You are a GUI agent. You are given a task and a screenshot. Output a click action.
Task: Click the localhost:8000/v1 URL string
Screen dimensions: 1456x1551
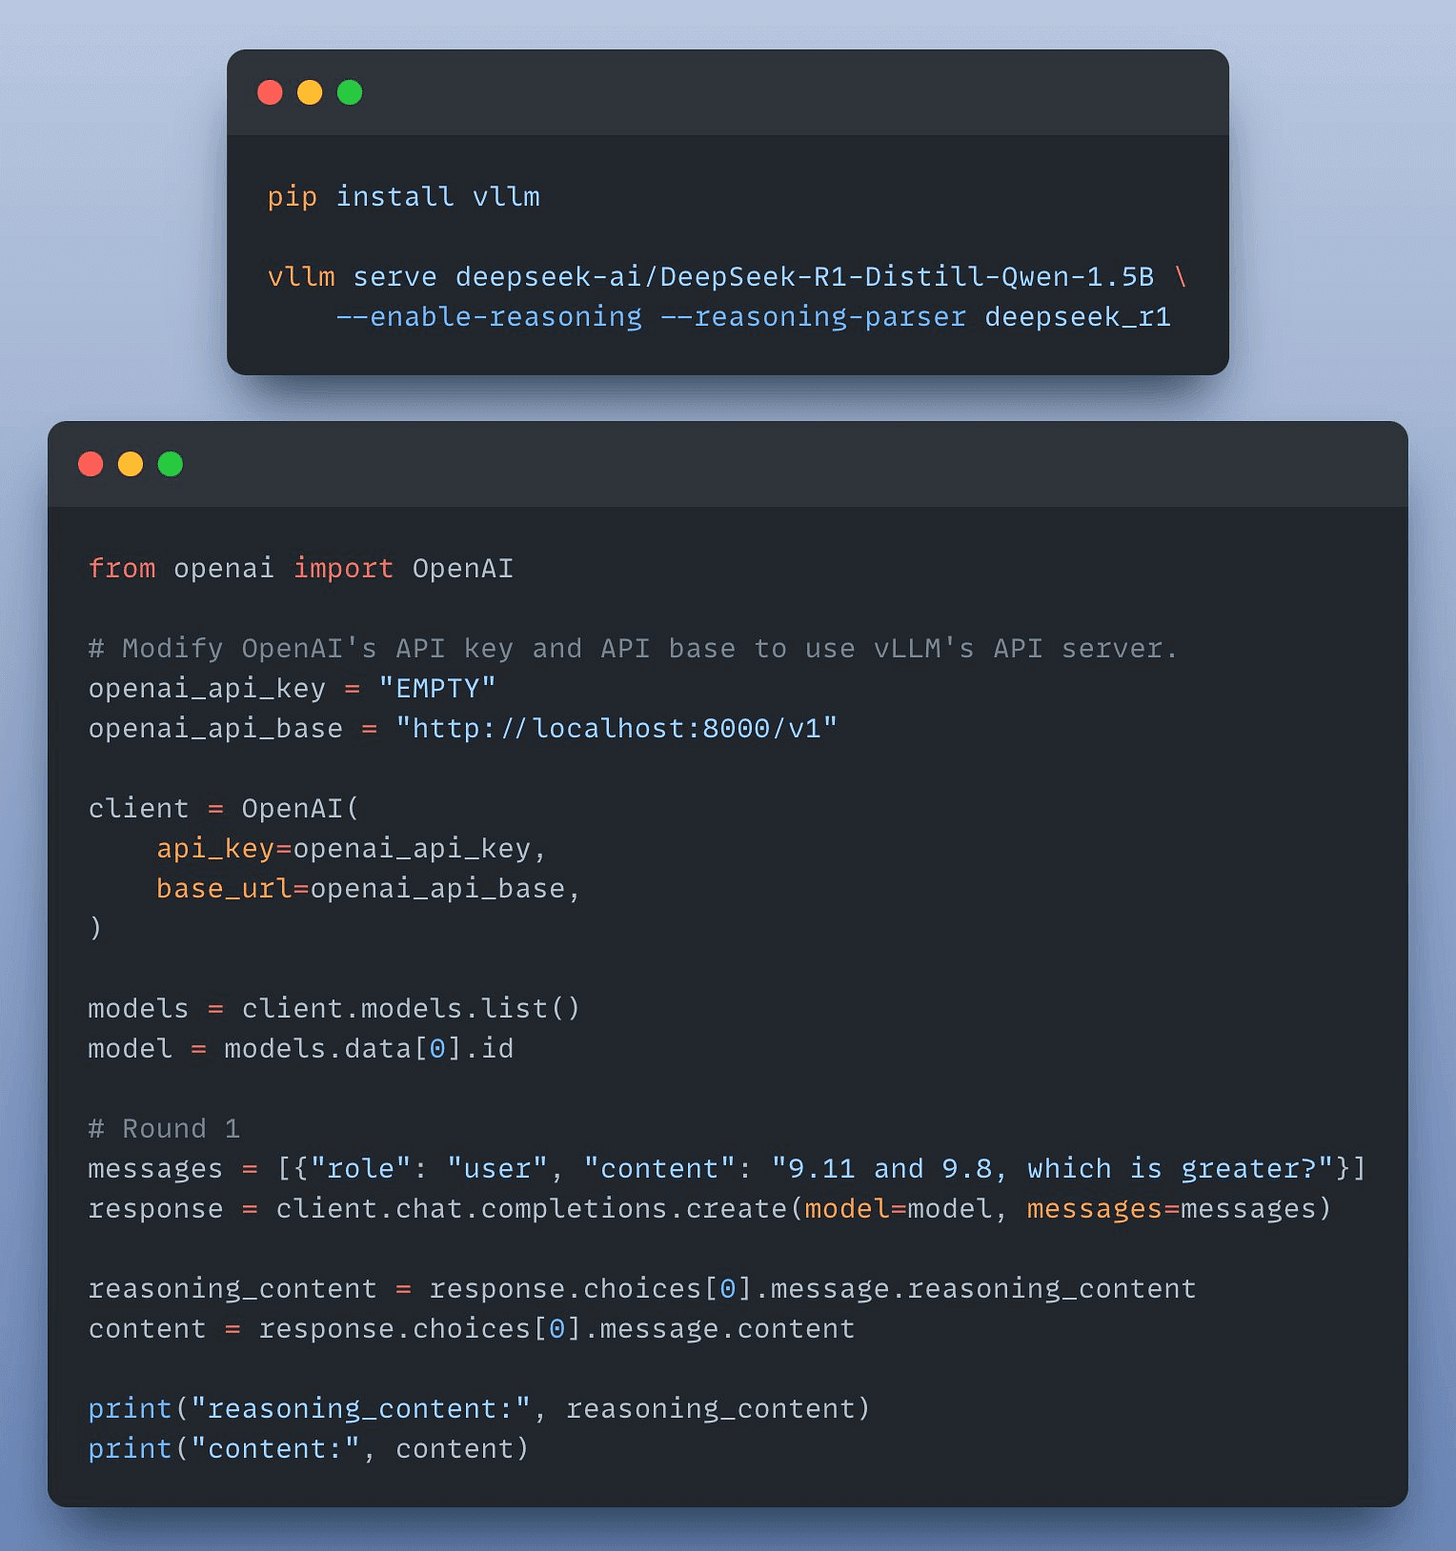[616, 729]
